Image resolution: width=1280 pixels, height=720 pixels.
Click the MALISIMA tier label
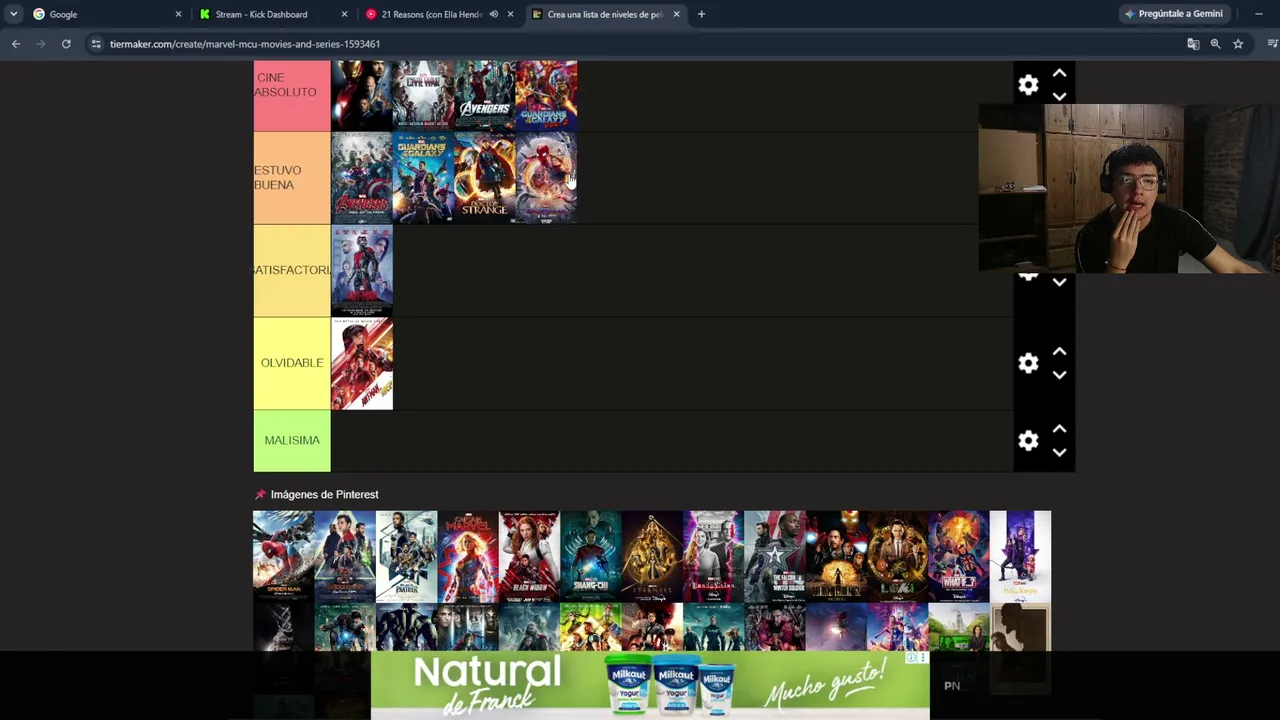[292, 441]
